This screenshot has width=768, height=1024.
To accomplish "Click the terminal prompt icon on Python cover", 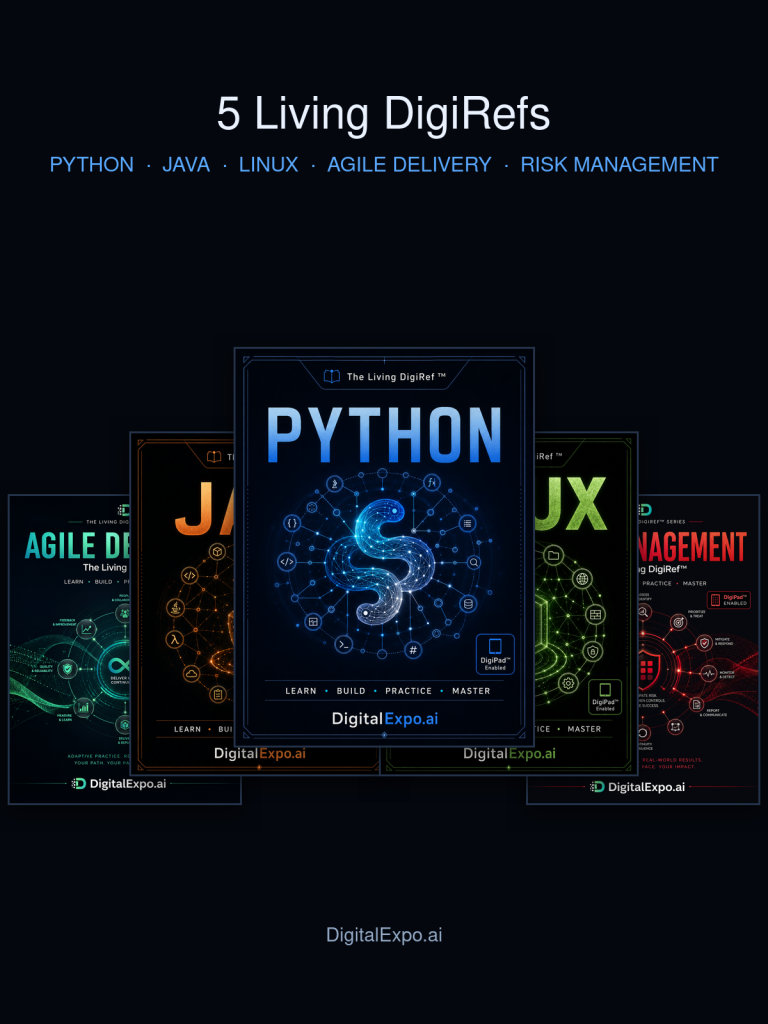I will point(344,645).
